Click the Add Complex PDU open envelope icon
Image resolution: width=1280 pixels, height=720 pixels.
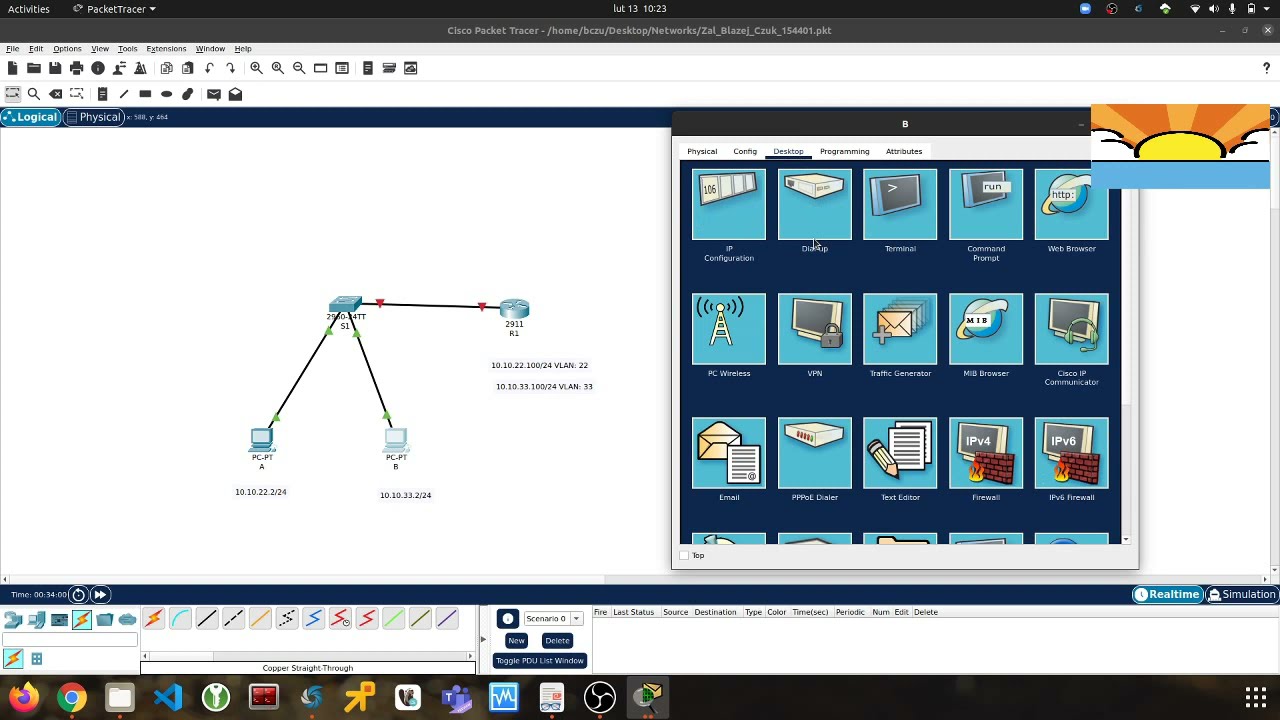click(x=235, y=94)
